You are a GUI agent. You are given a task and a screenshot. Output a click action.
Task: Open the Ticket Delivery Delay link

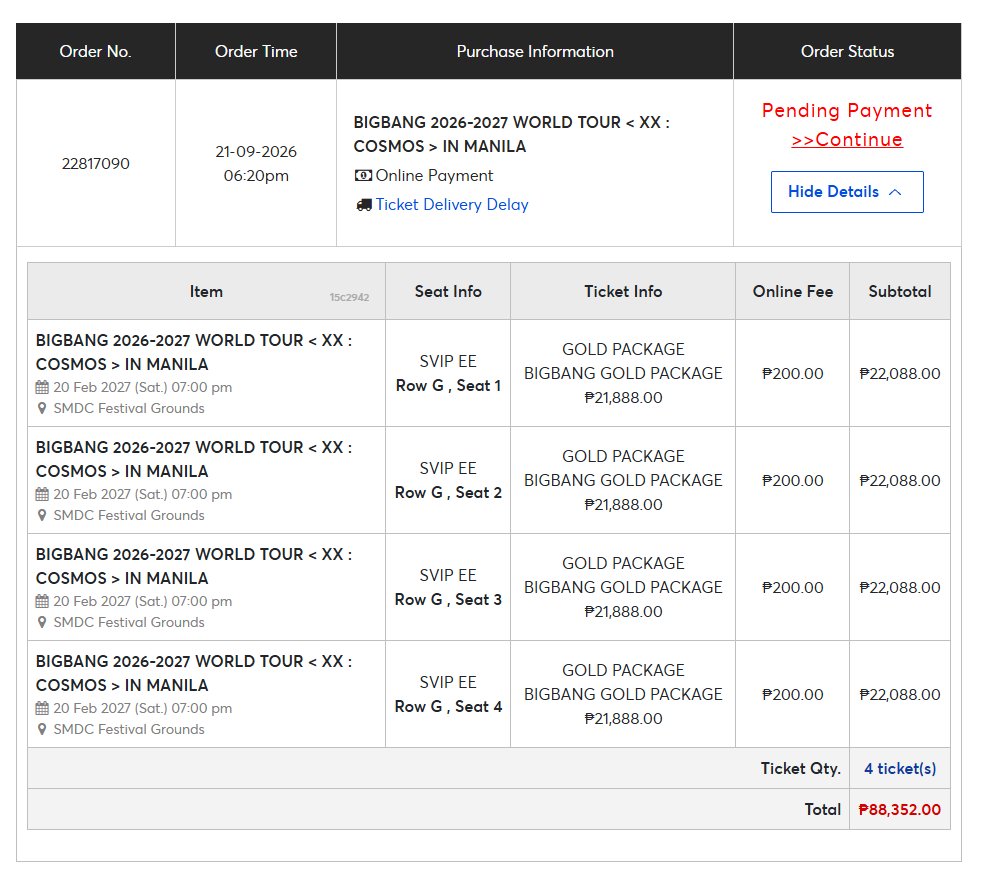(x=452, y=205)
